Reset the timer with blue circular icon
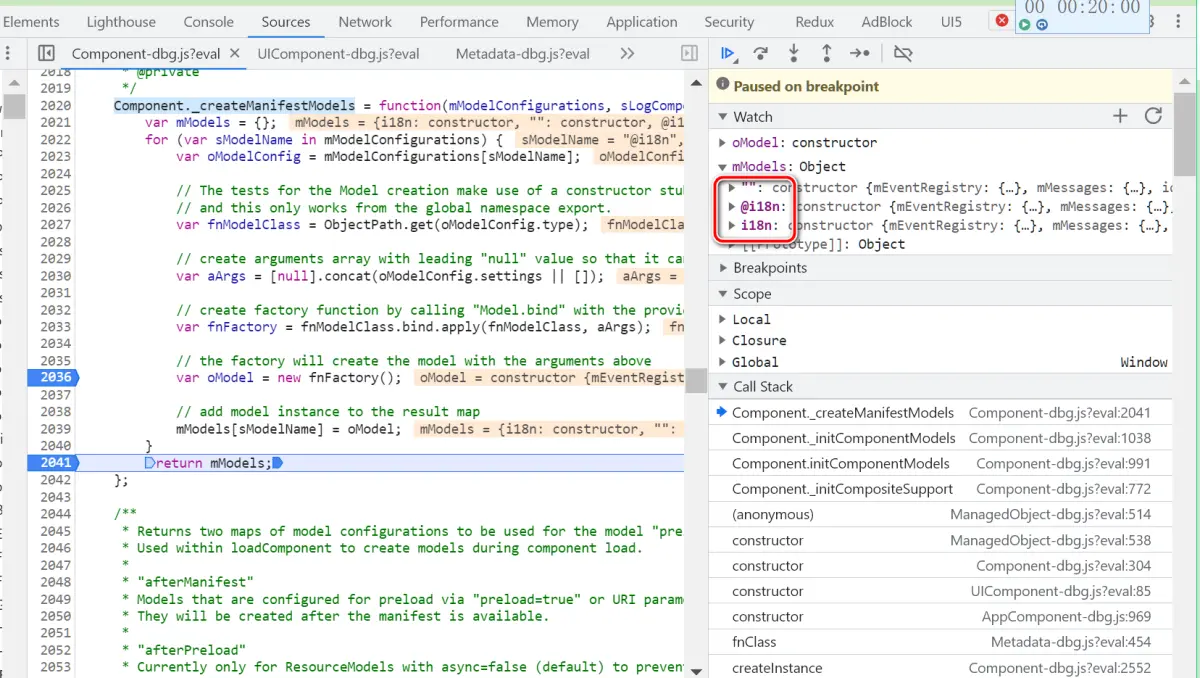Viewport: 1200px width, 678px height. pos(1042,25)
